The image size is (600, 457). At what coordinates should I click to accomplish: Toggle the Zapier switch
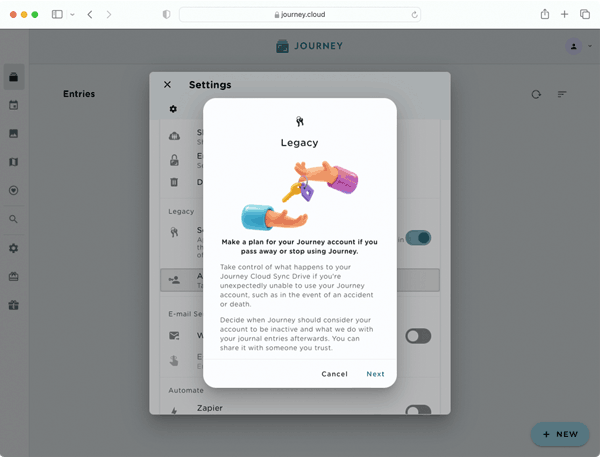(418, 410)
